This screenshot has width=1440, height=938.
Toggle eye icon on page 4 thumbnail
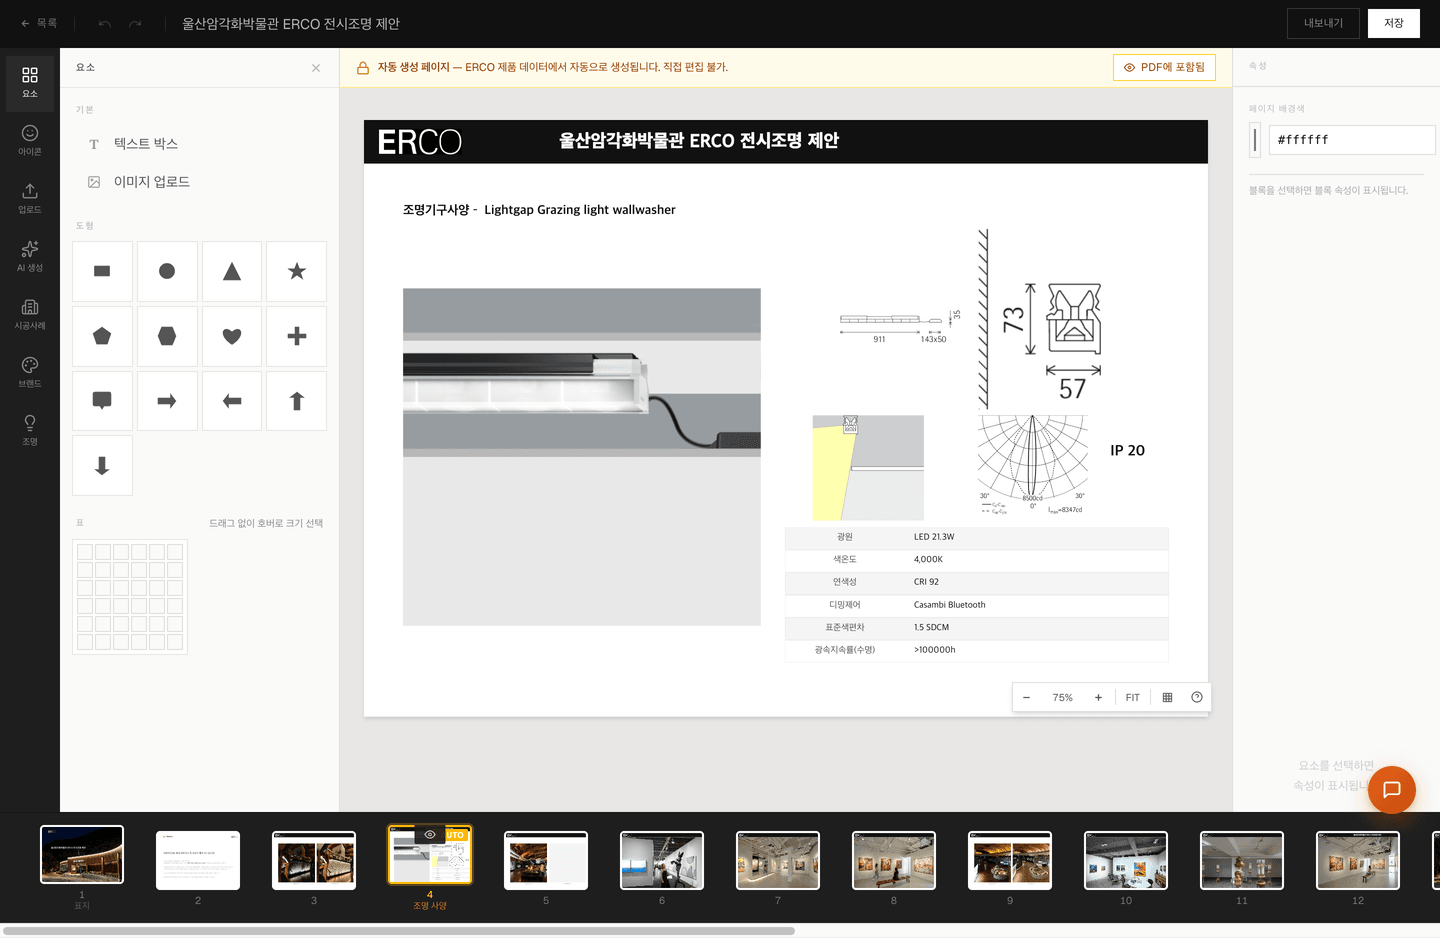430,835
